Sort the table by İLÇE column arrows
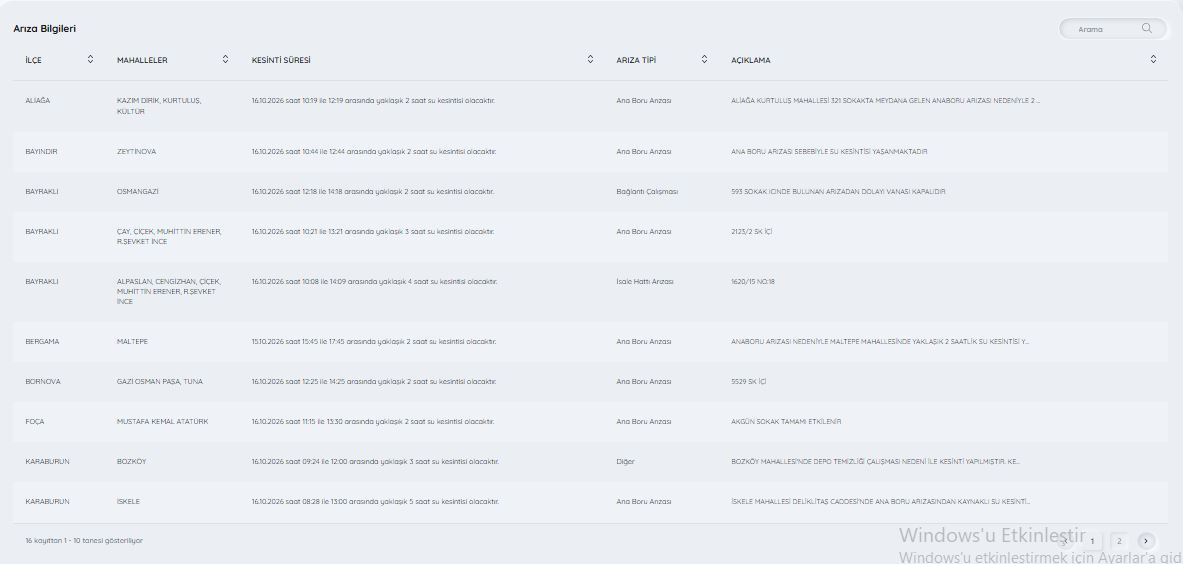Viewport: 1183px width, 564px height. [91, 60]
